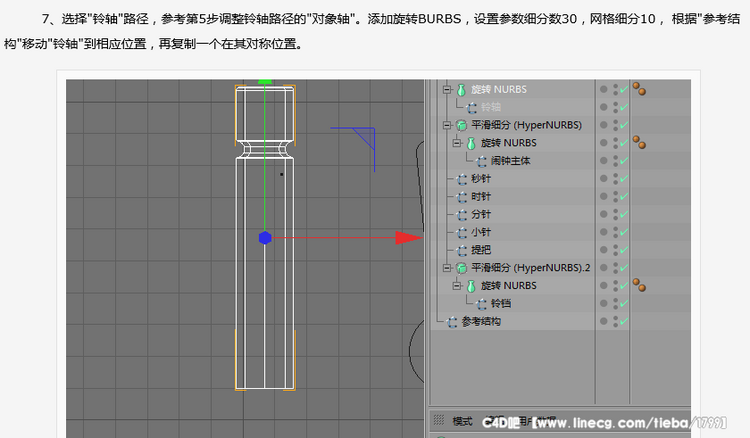Collapse 旋转 NURBS that contains 铃轴
The image size is (750, 438).
[x=447, y=89]
